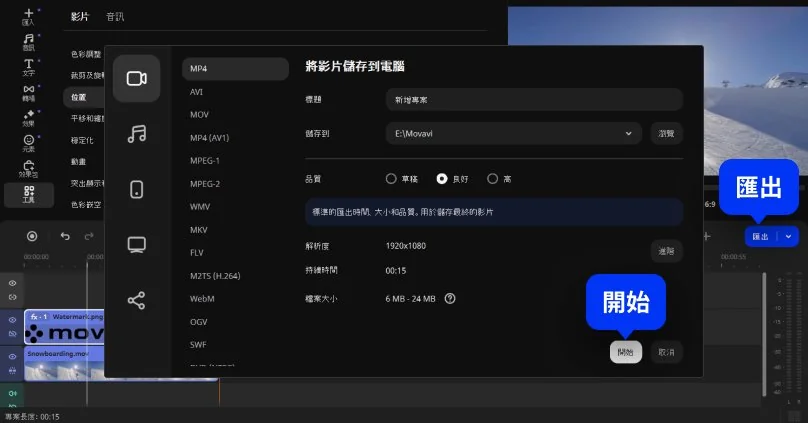Hide the Watermark.png track with eye icon

coord(12,319)
